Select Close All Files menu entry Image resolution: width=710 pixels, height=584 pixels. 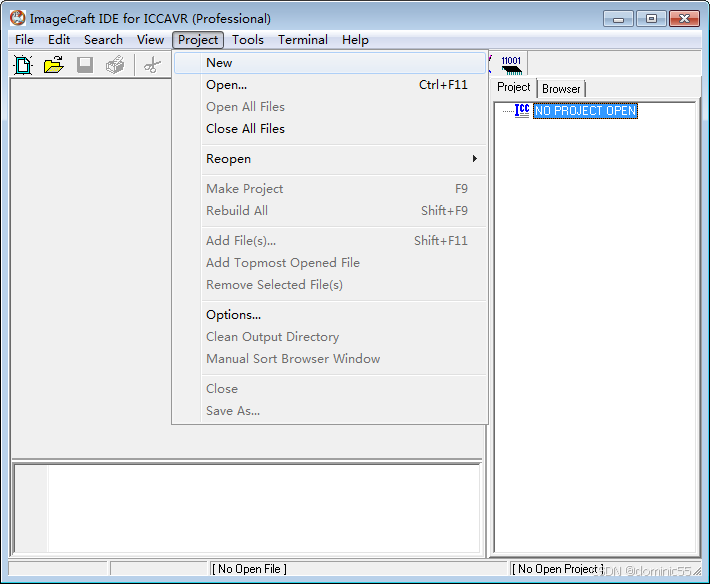pos(330,129)
